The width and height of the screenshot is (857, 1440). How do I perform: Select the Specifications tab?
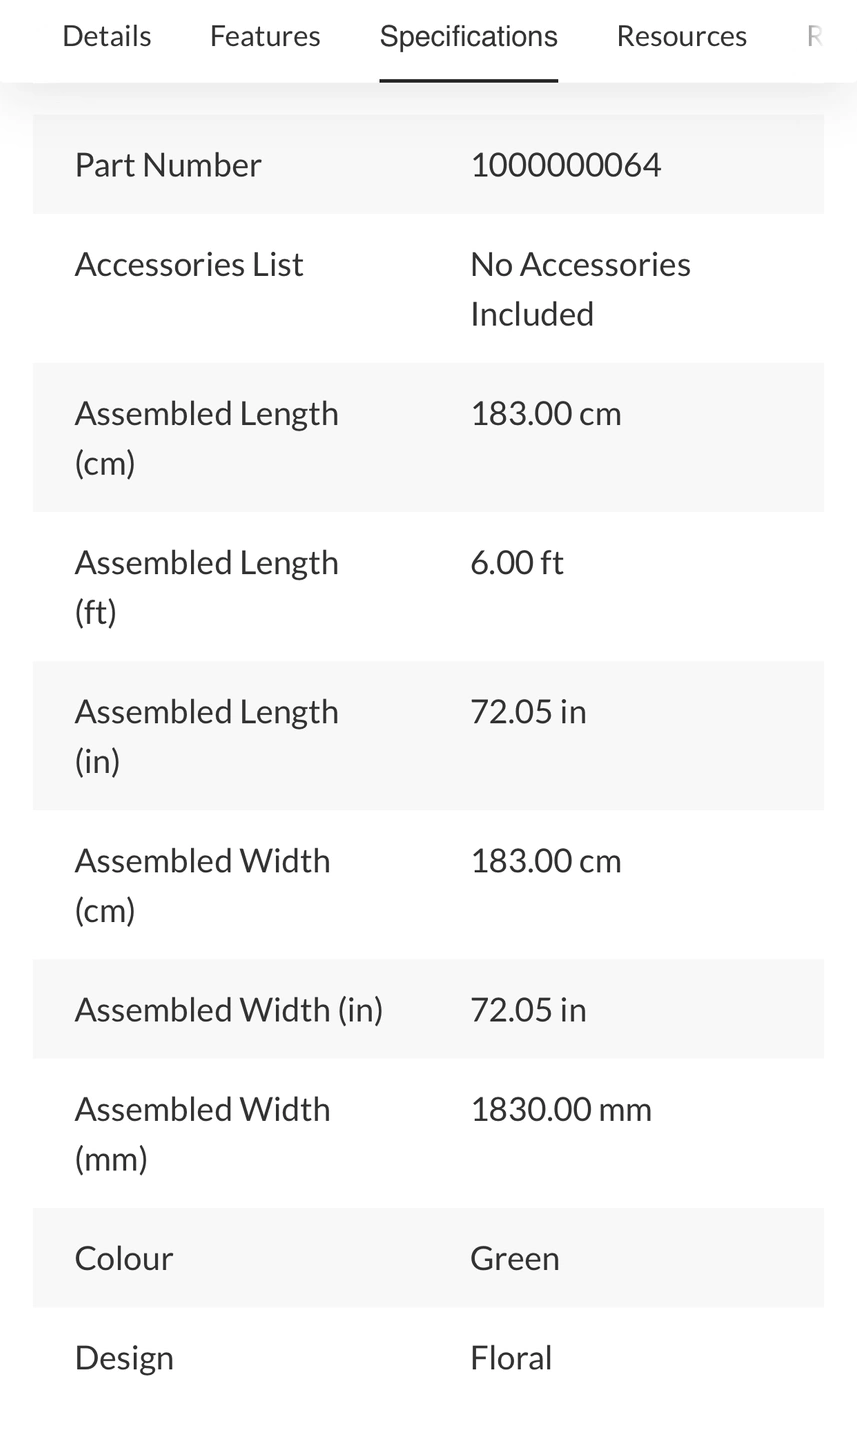(468, 36)
